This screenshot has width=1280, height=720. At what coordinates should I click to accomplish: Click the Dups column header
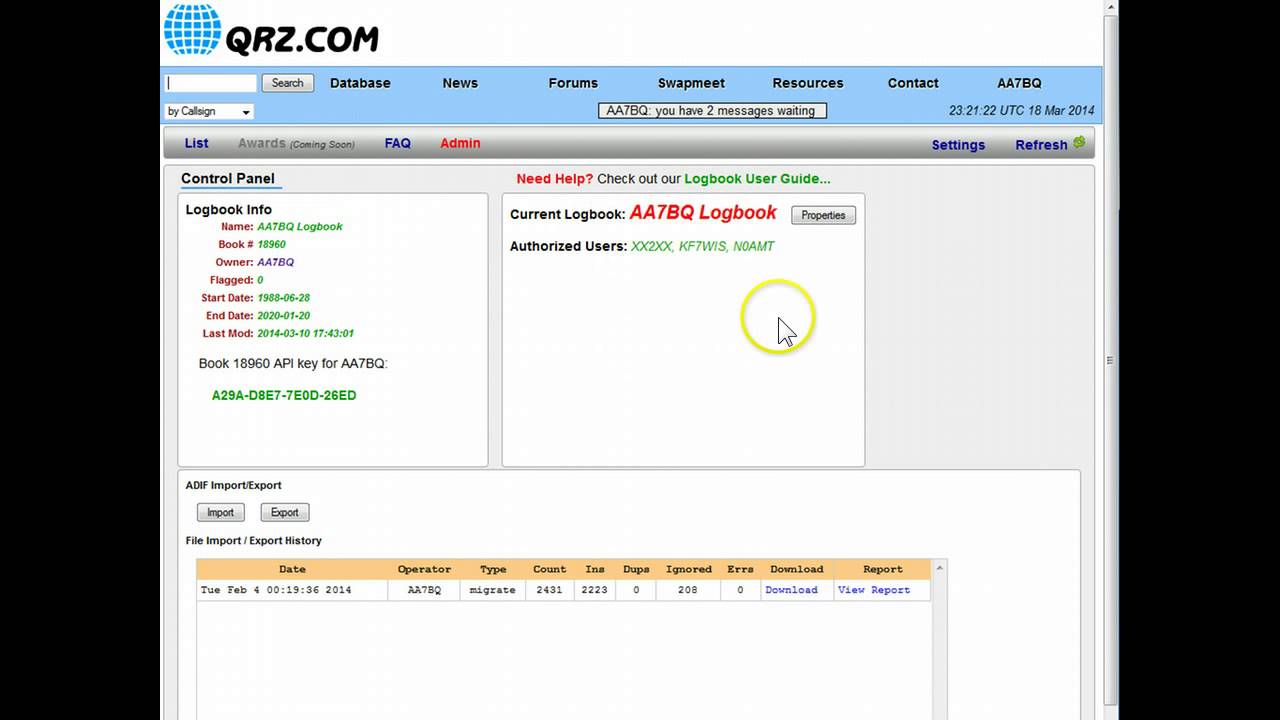click(636, 569)
